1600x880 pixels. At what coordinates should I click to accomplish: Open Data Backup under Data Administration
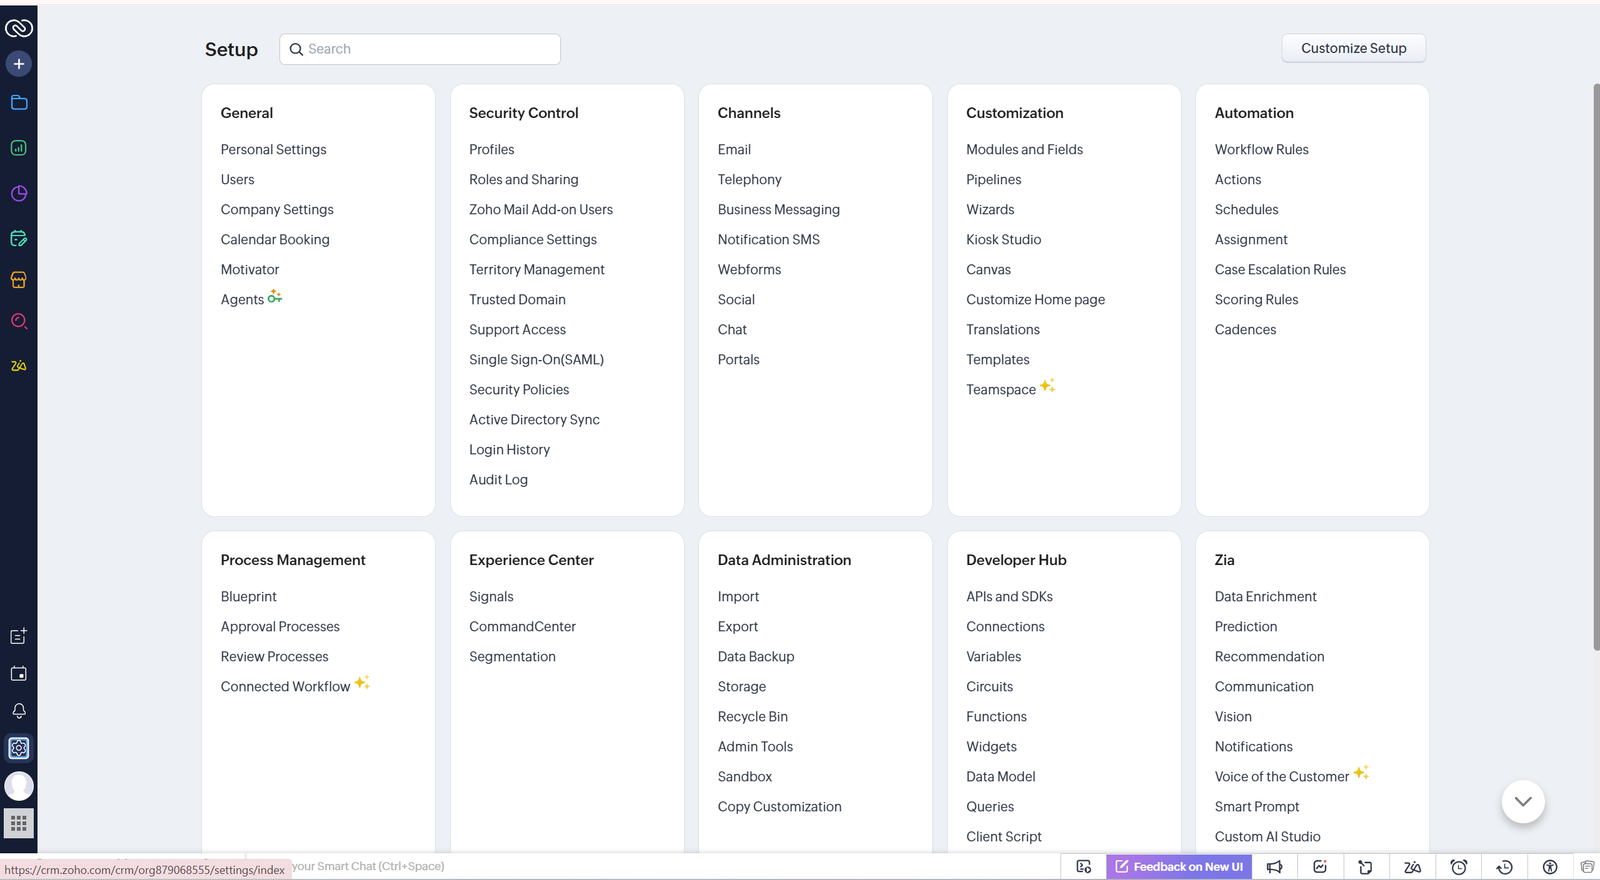(x=755, y=657)
